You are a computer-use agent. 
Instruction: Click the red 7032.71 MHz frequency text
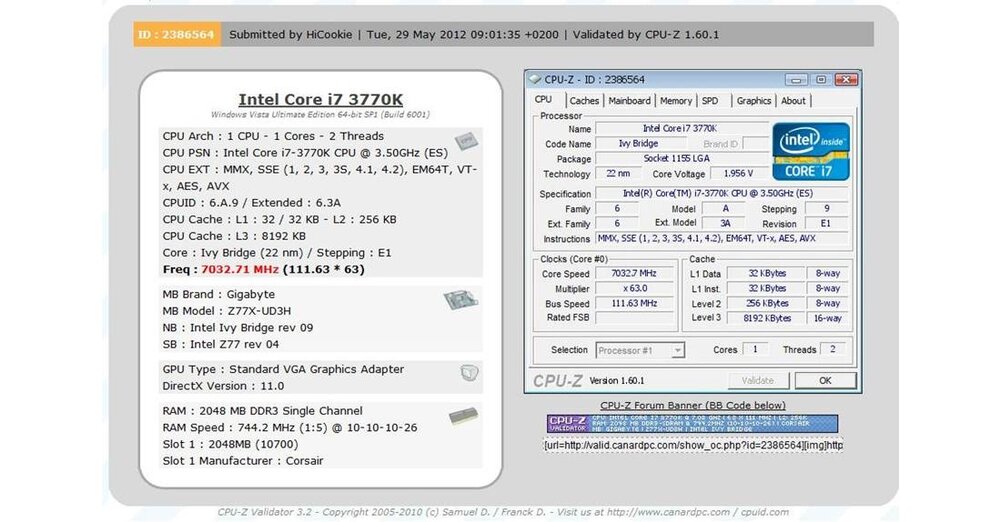coord(240,269)
